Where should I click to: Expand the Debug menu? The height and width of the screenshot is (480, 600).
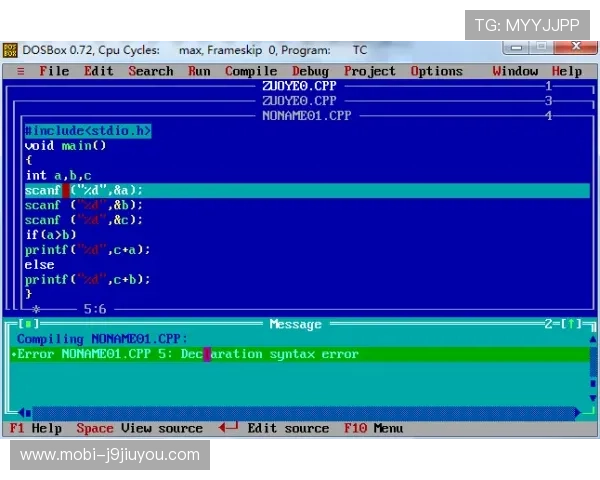tap(310, 71)
